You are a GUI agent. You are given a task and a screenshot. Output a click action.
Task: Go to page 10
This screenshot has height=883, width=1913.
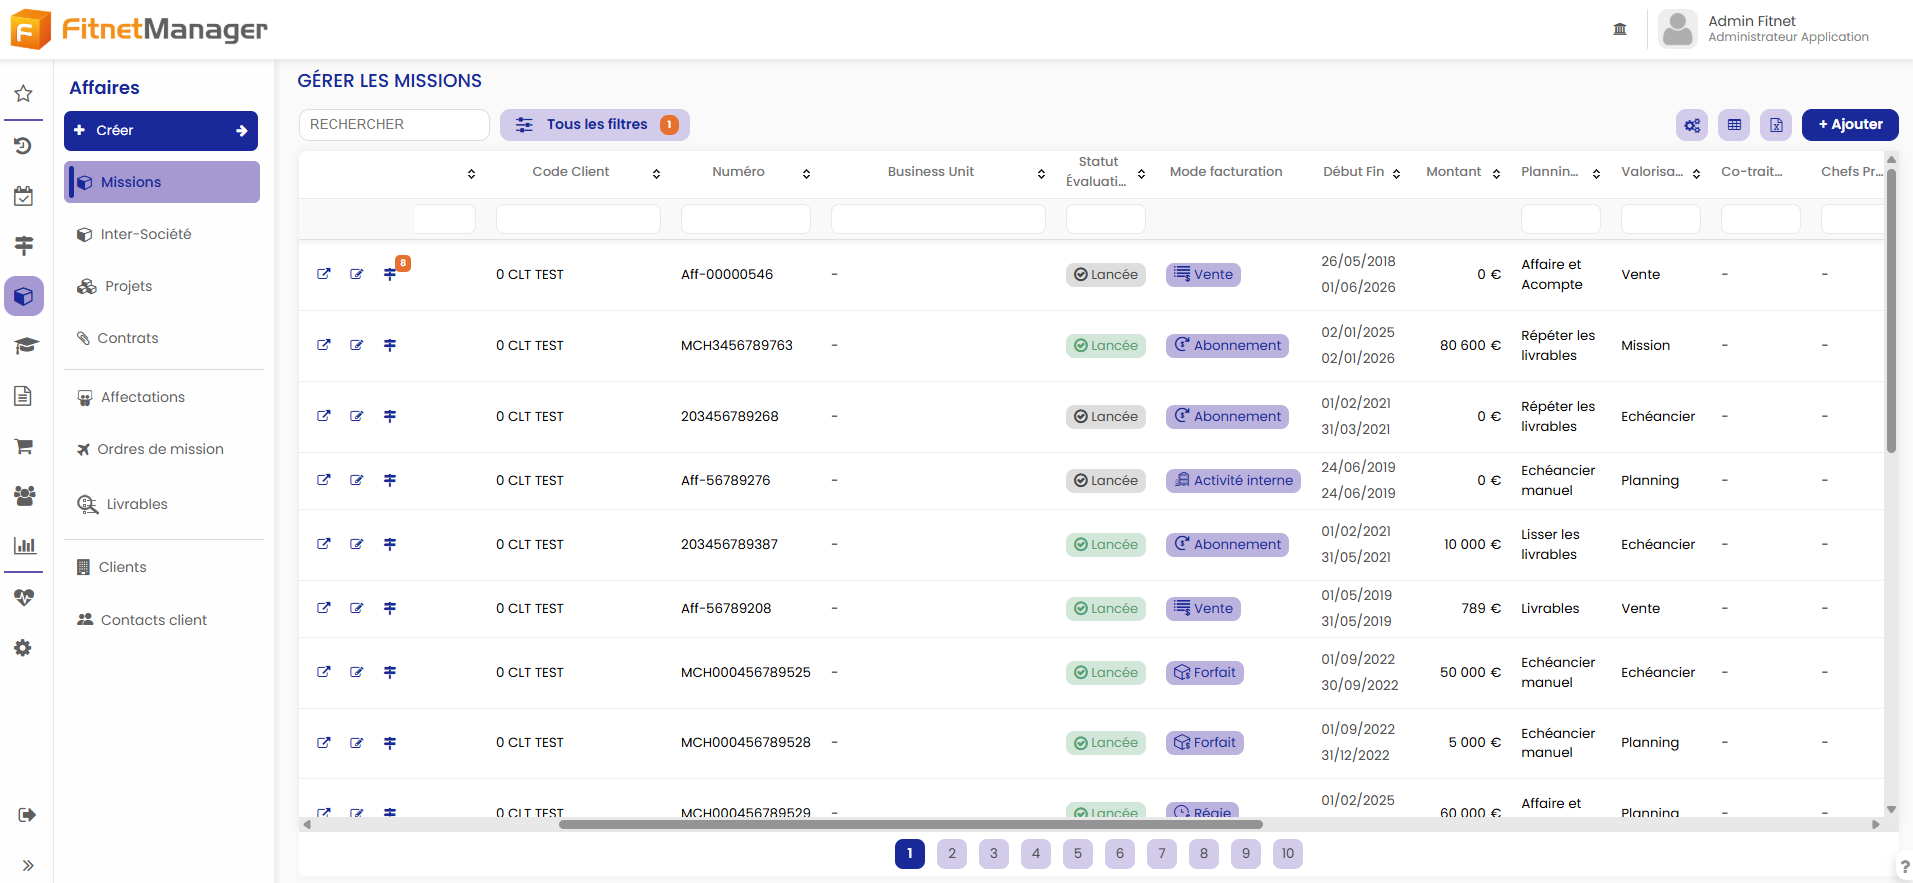coord(1288,854)
